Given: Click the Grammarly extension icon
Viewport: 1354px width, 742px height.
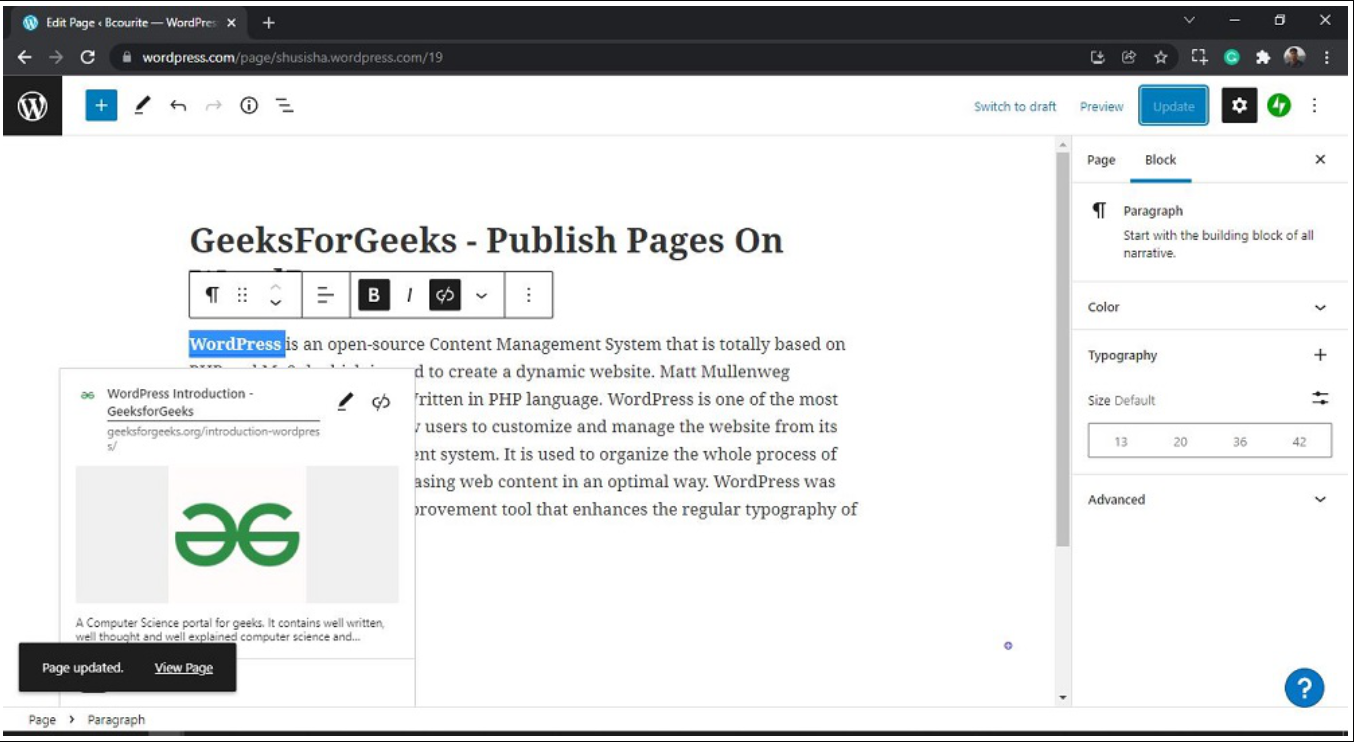Looking at the screenshot, I should (x=1232, y=57).
